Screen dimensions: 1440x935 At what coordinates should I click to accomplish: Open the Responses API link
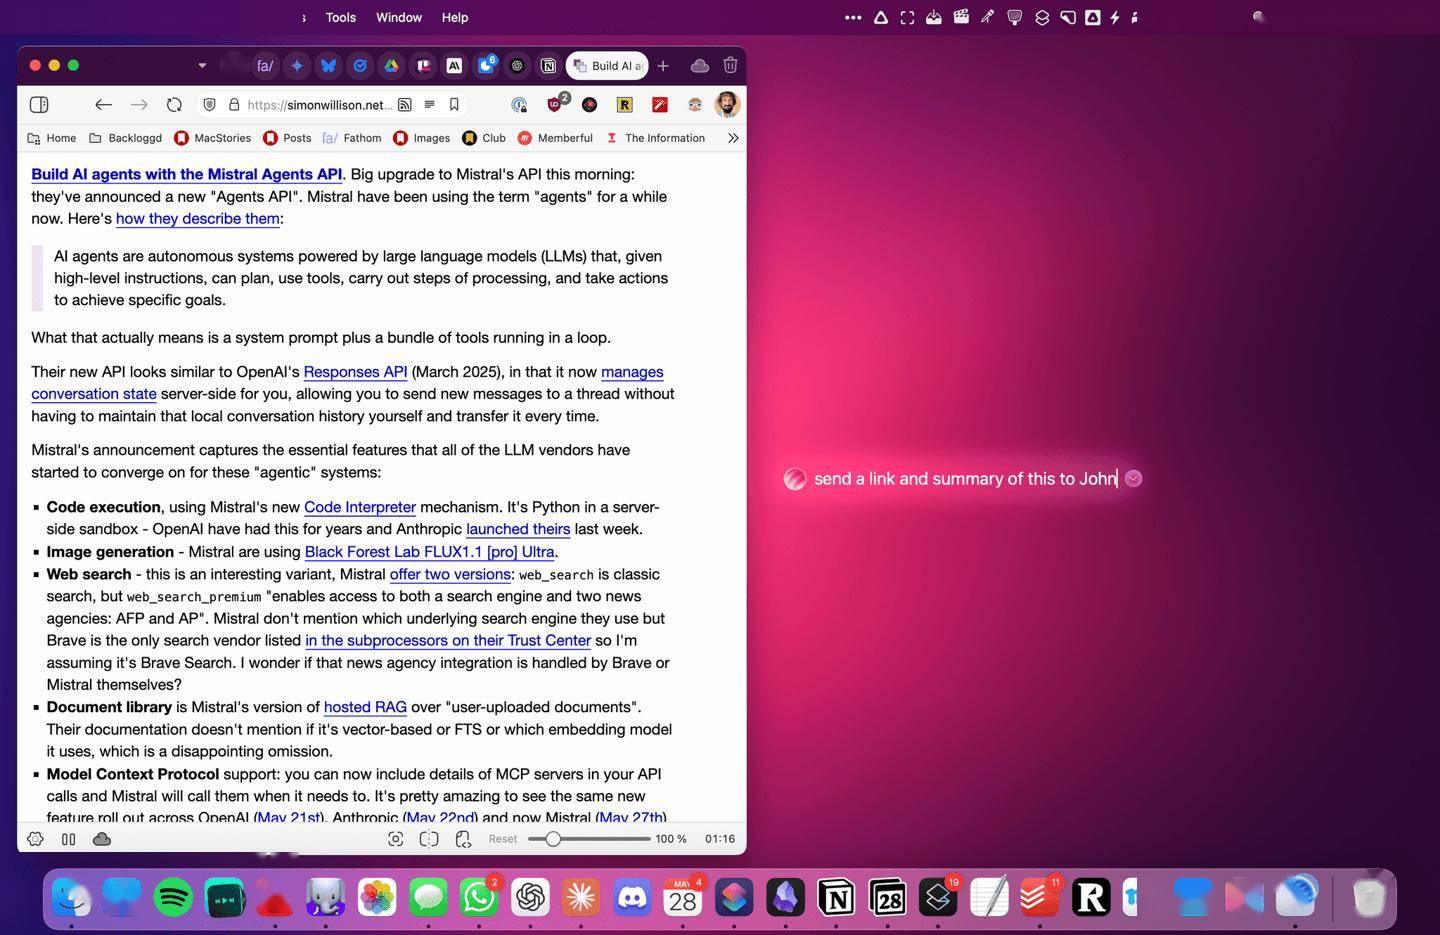pyautogui.click(x=355, y=372)
